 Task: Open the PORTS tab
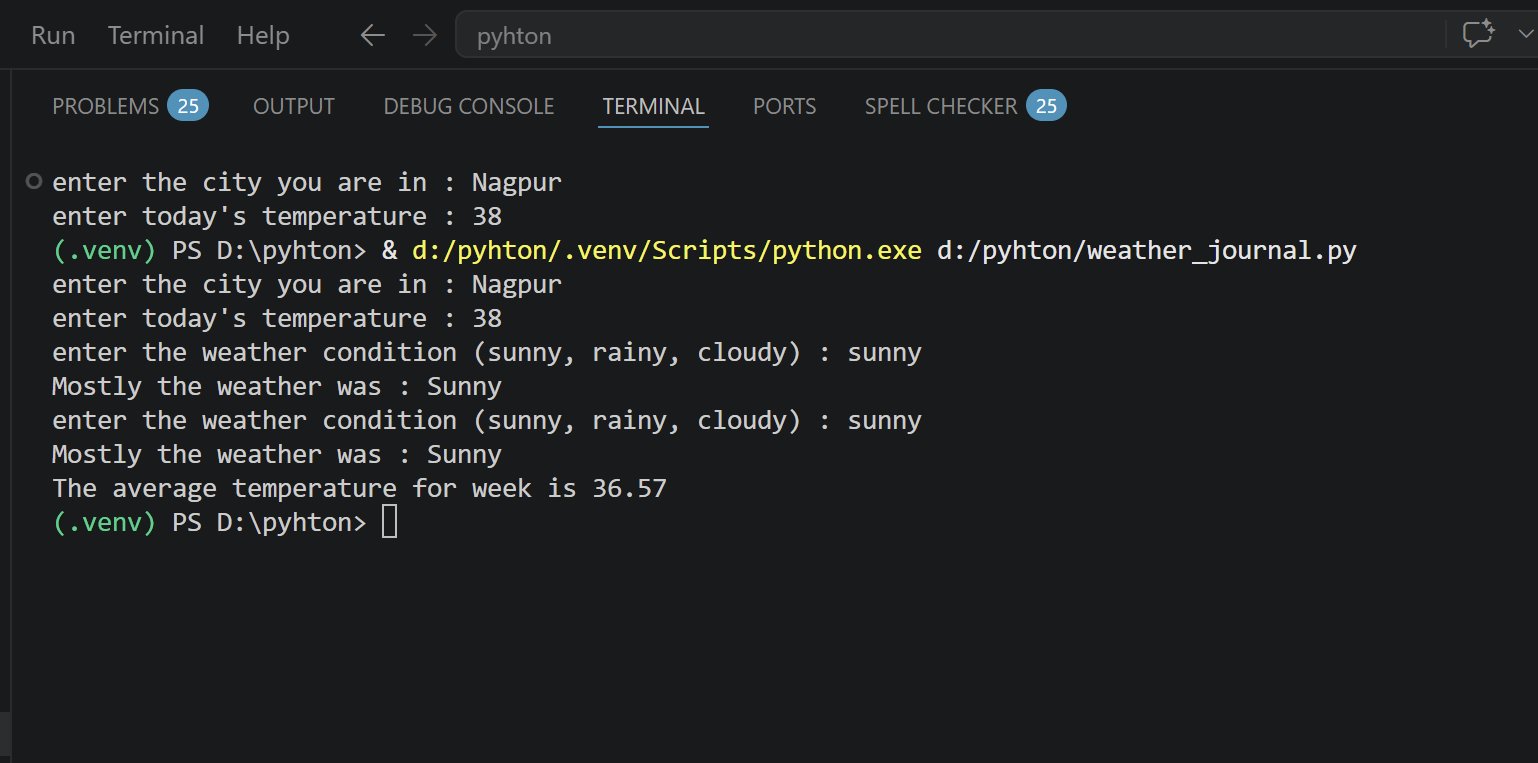click(x=784, y=106)
